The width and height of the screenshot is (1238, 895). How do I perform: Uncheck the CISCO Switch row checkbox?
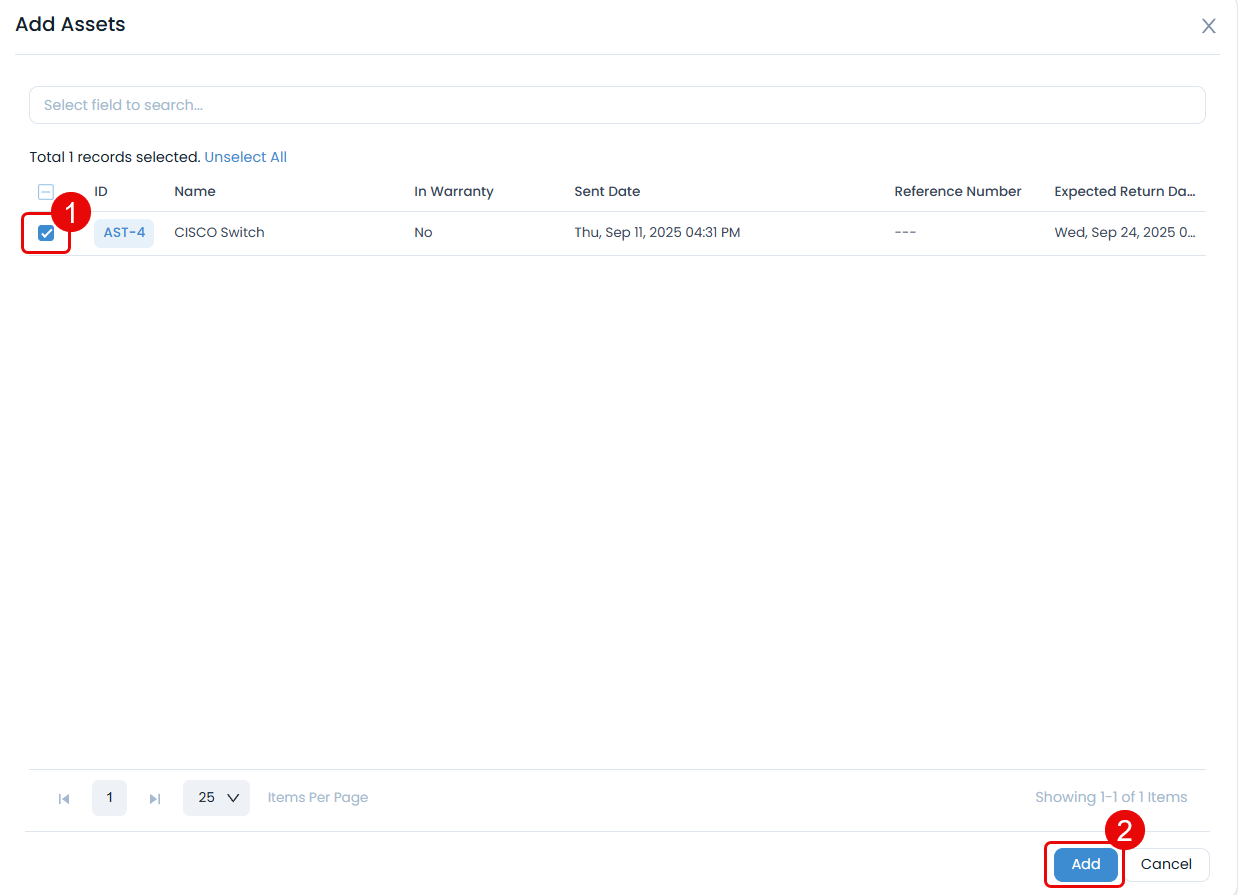click(x=45, y=232)
